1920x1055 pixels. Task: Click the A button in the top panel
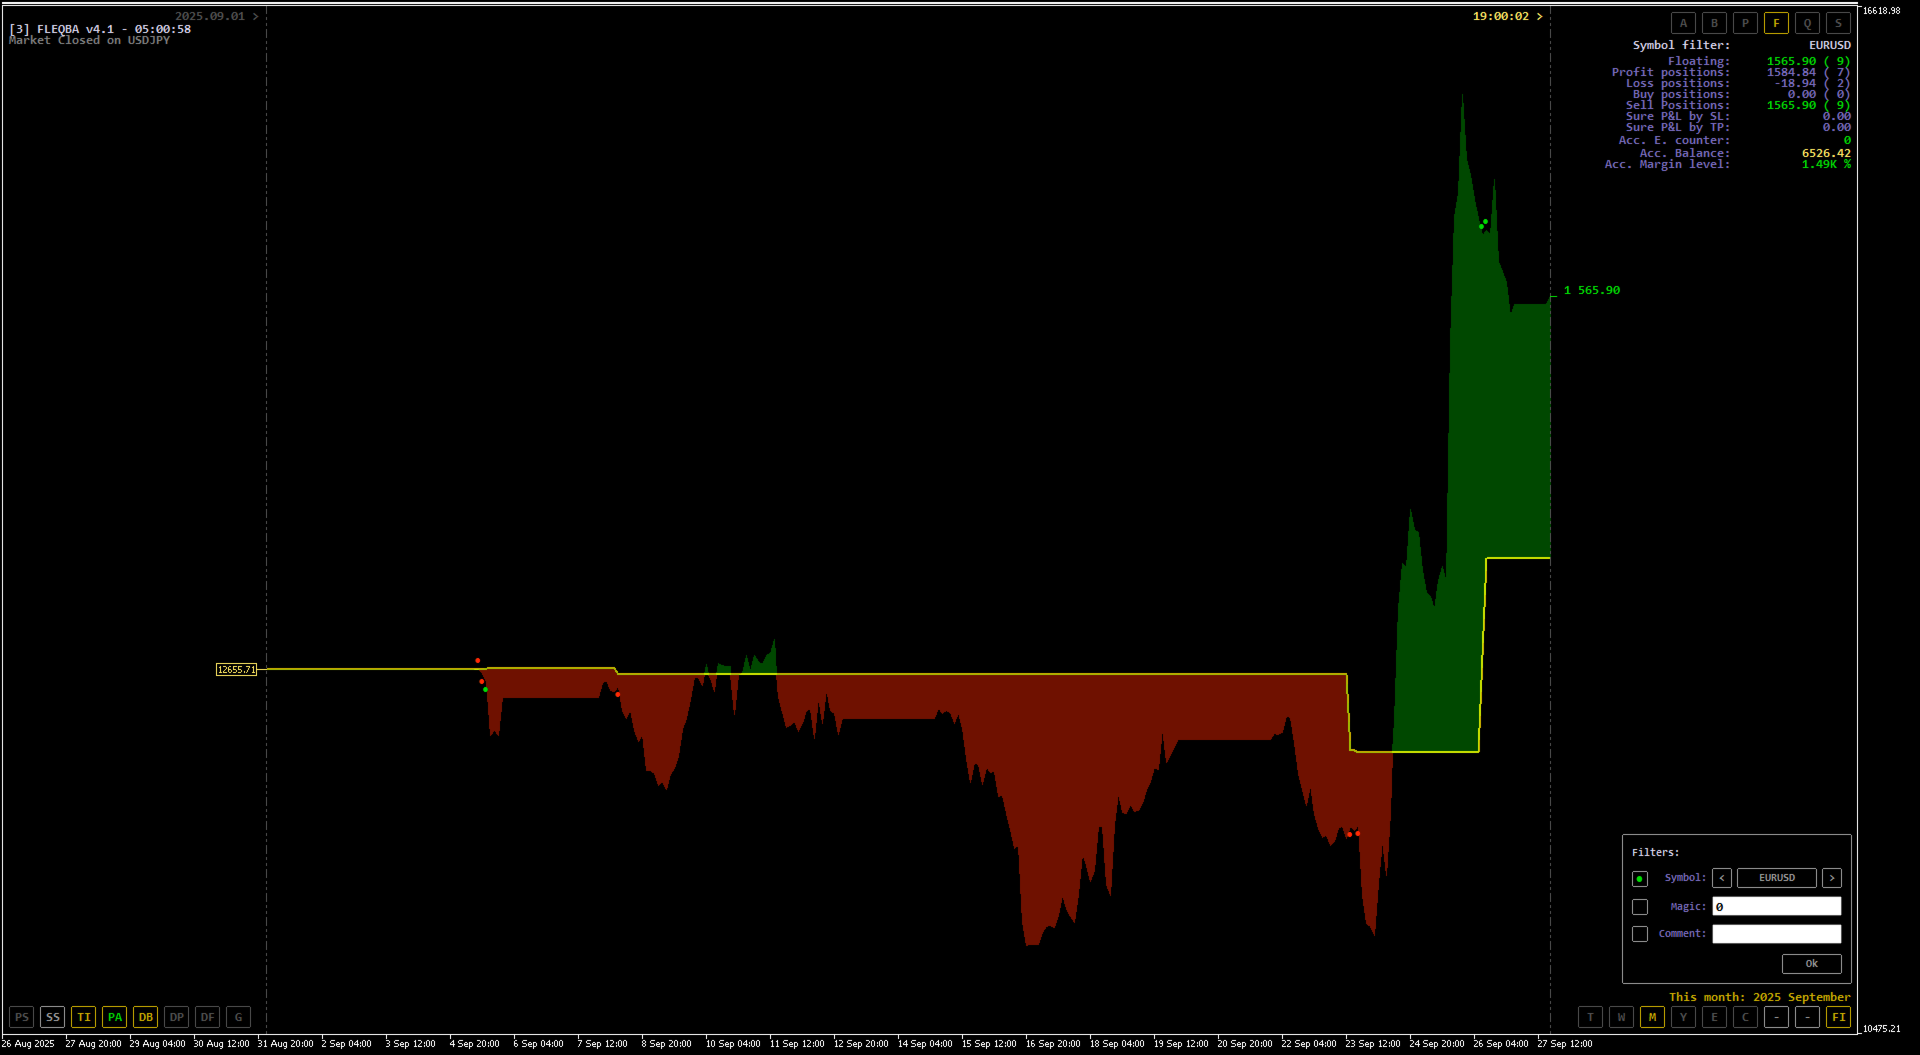[1684, 23]
